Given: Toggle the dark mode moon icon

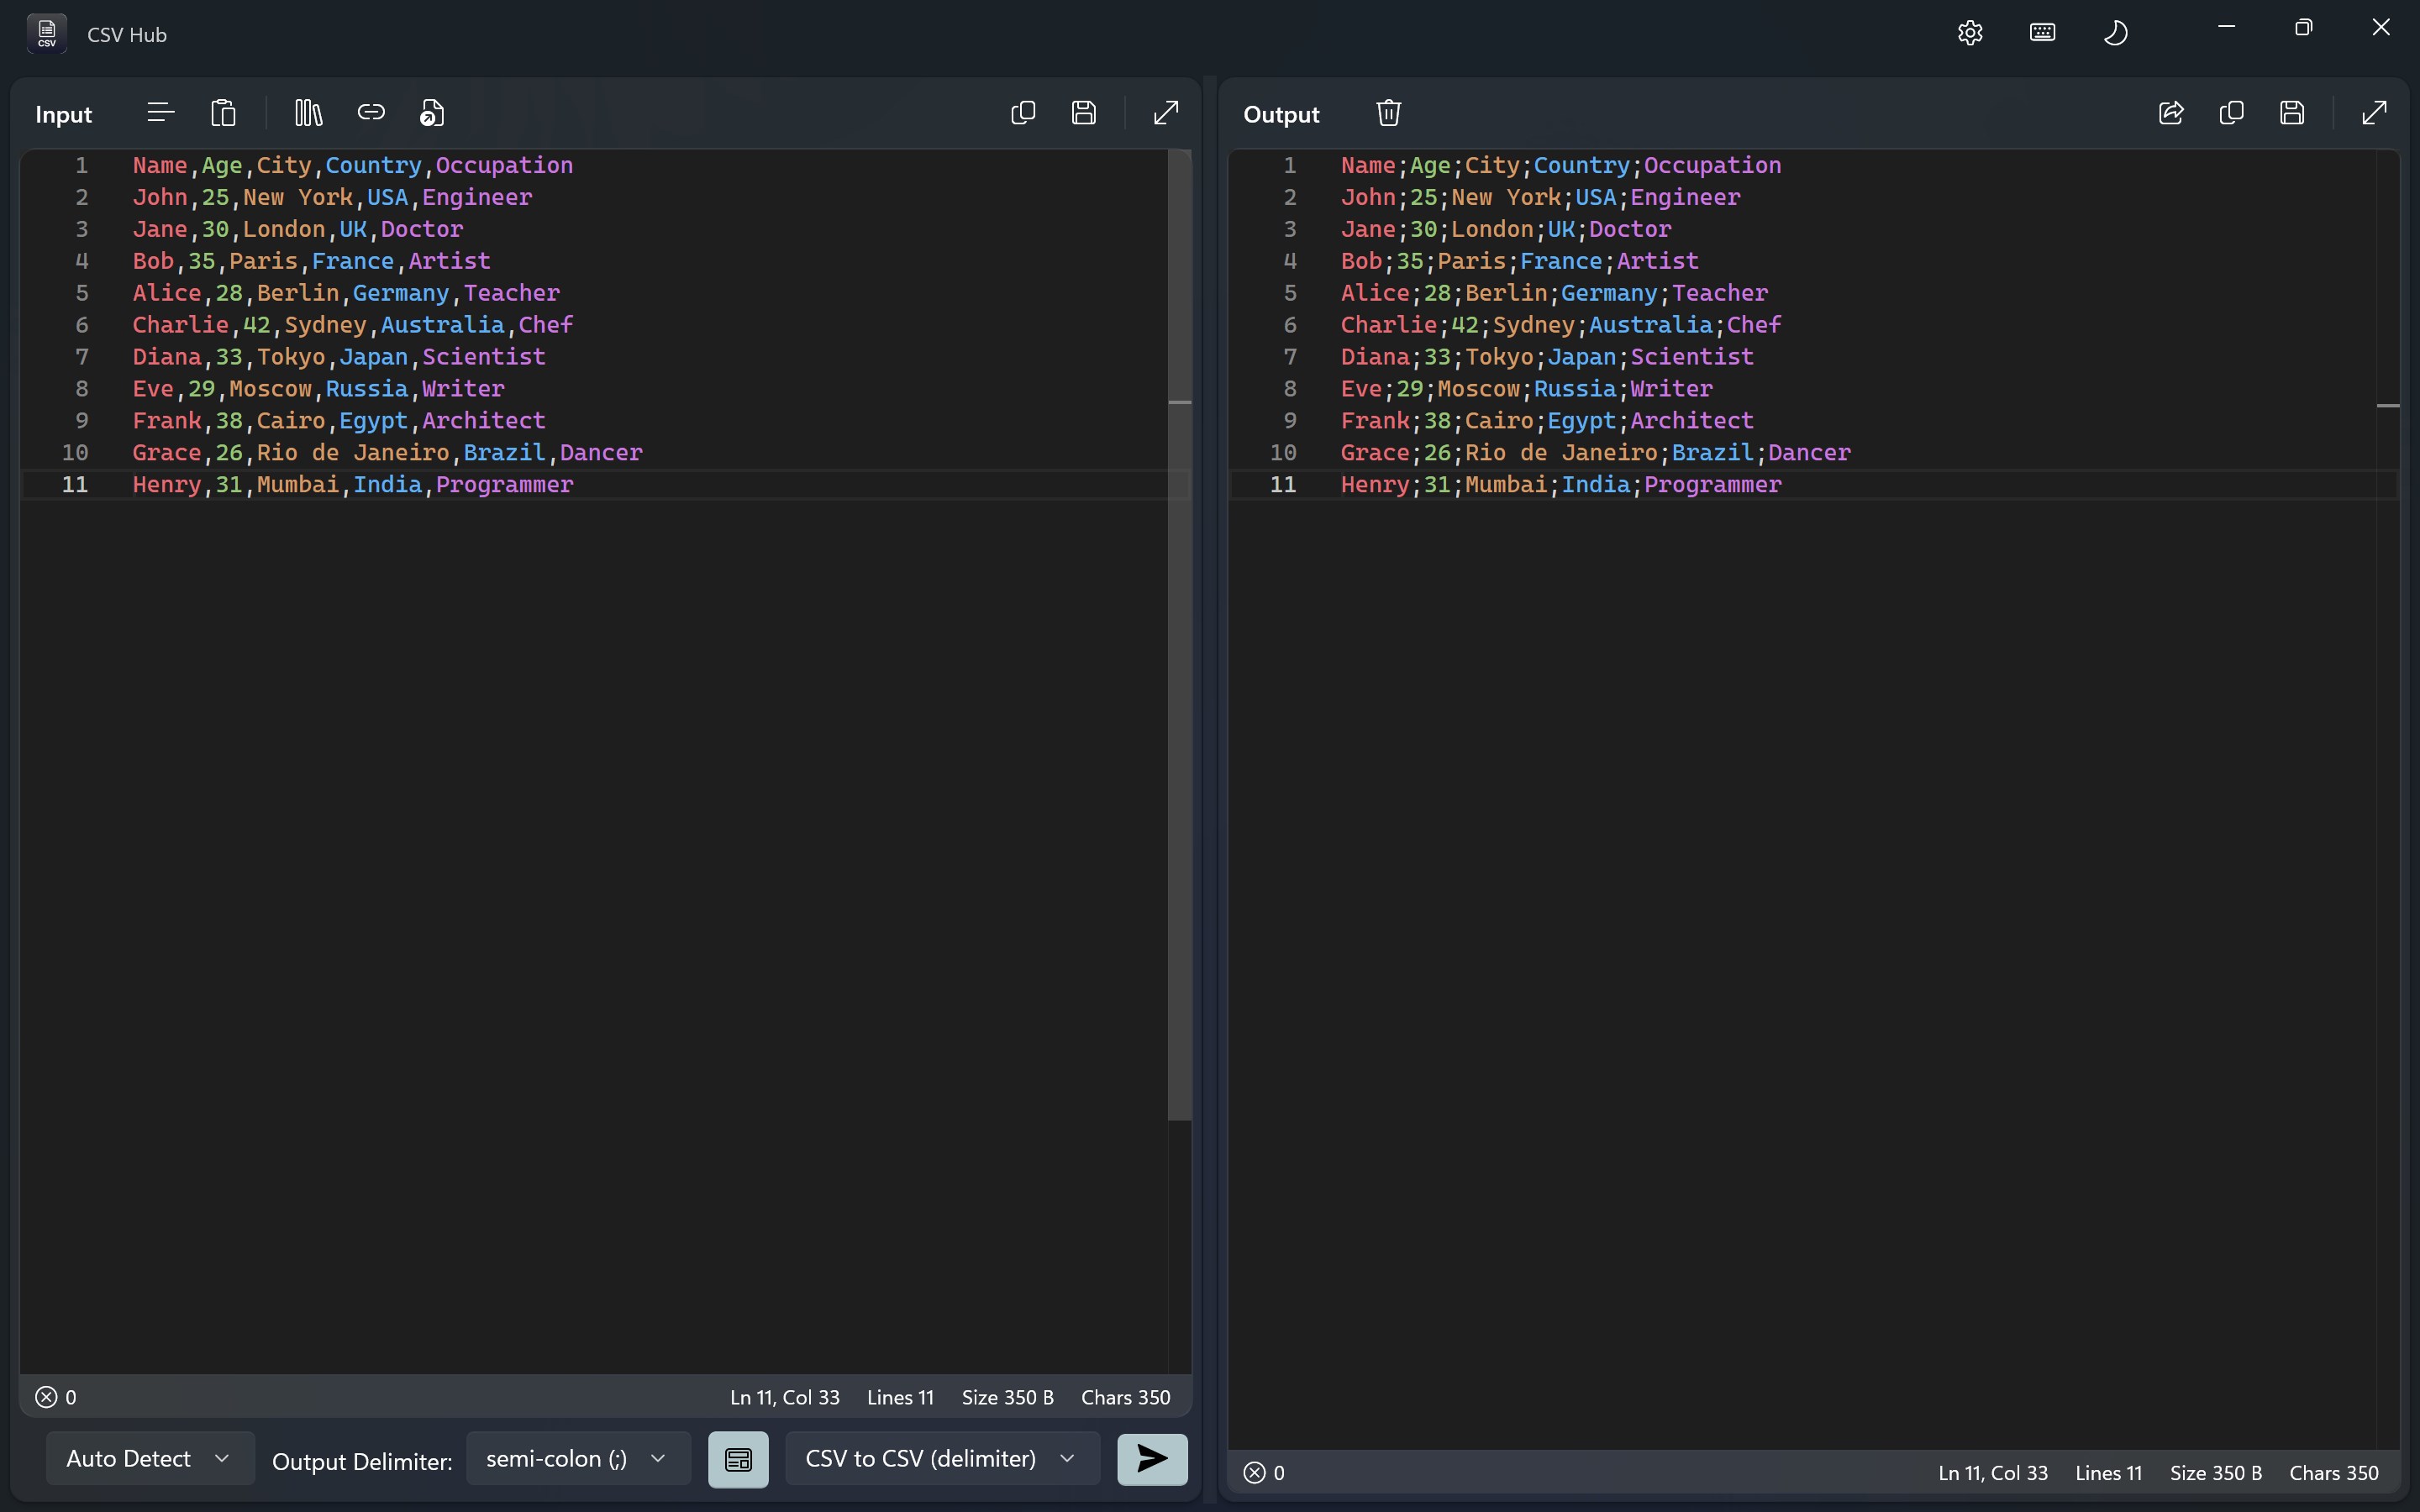Looking at the screenshot, I should coord(2115,33).
